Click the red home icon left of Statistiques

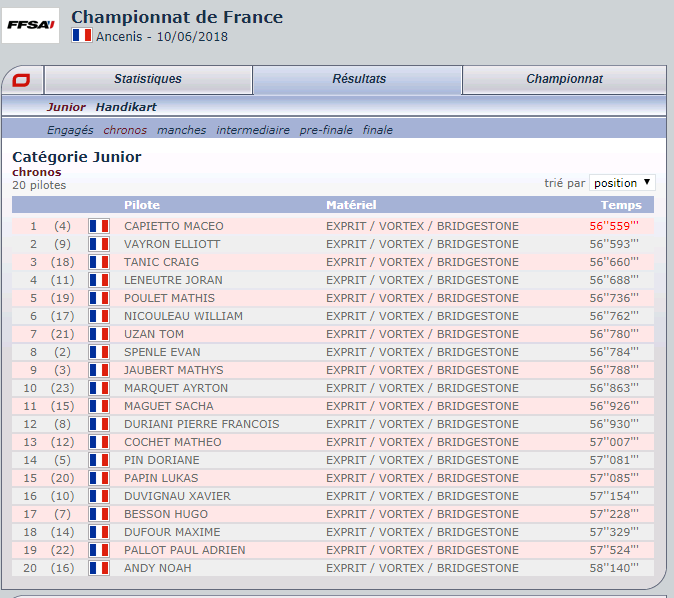tap(22, 80)
